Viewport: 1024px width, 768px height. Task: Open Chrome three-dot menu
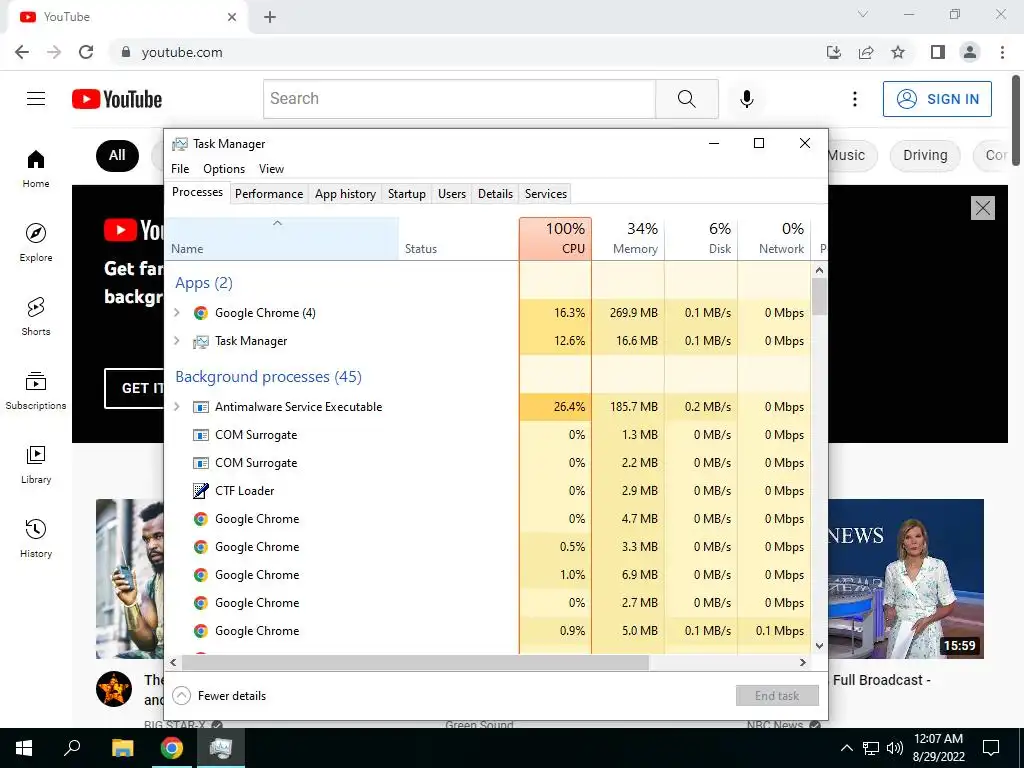(x=1002, y=52)
